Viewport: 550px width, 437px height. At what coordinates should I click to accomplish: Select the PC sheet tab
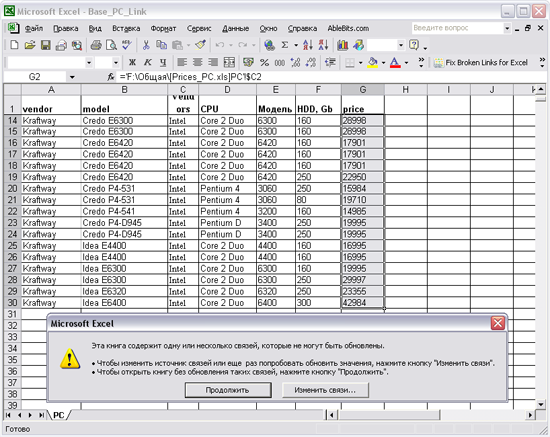click(x=59, y=415)
